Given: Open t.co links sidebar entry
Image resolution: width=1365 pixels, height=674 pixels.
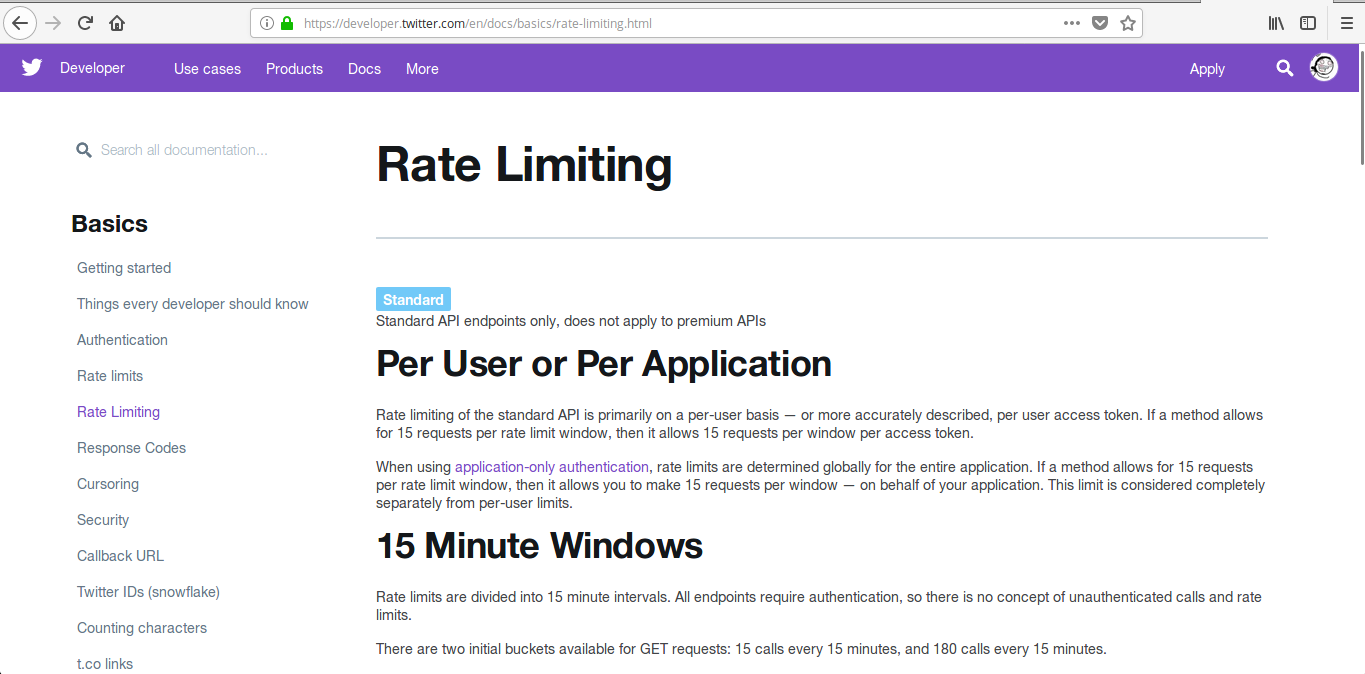Looking at the screenshot, I should pyautogui.click(x=105, y=664).
